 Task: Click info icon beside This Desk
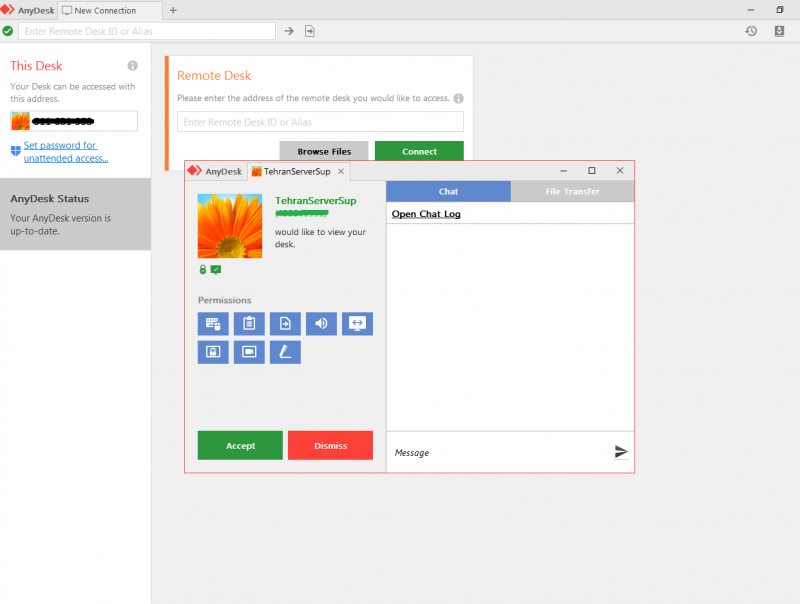click(133, 66)
